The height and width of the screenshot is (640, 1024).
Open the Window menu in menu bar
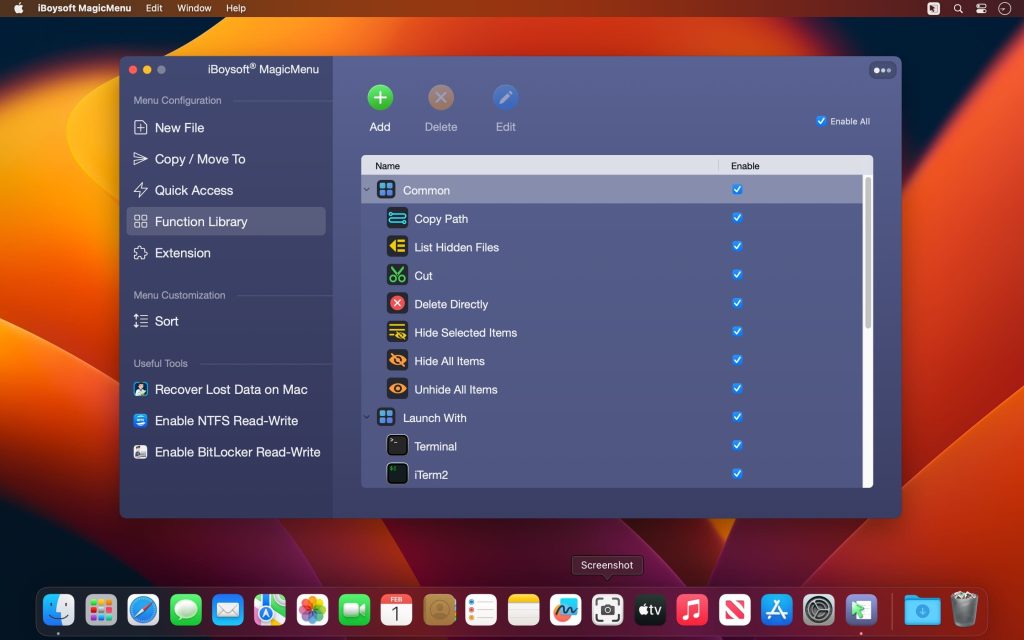[194, 8]
